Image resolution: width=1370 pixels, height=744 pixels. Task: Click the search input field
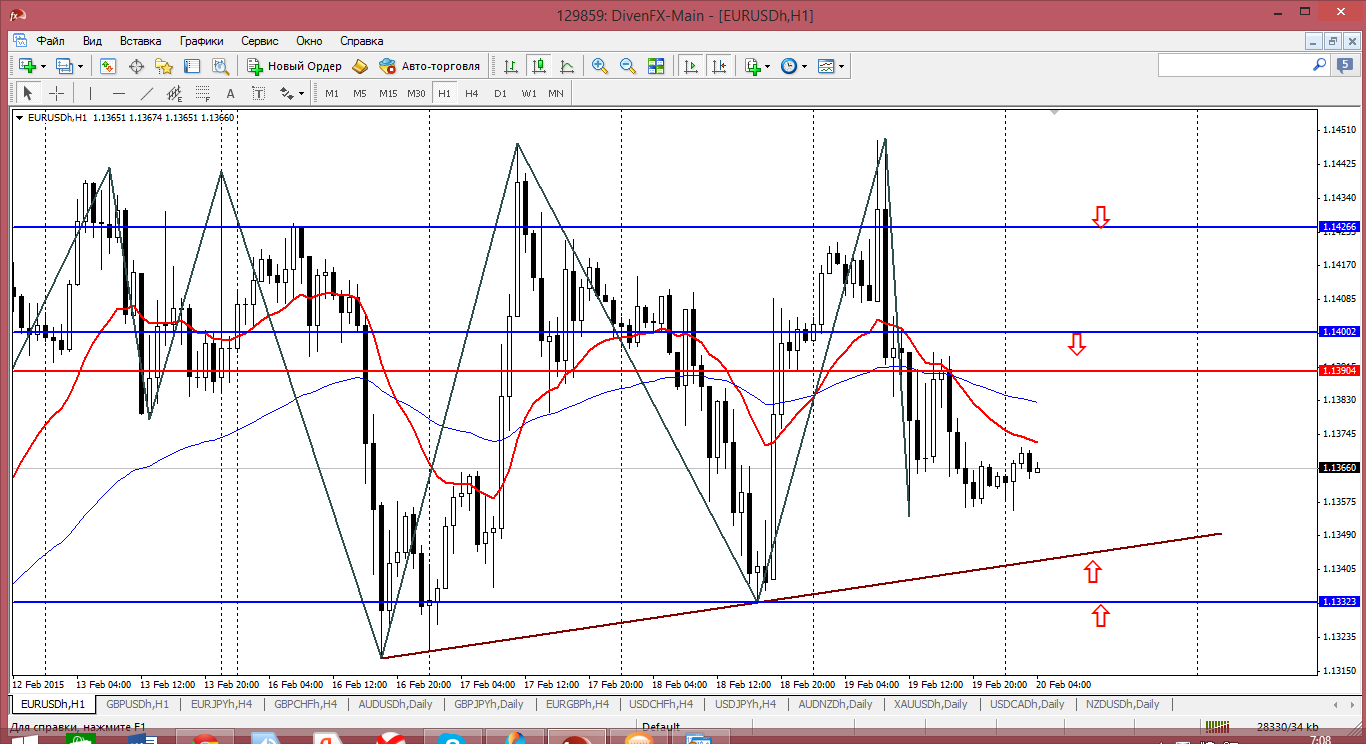[1235, 65]
